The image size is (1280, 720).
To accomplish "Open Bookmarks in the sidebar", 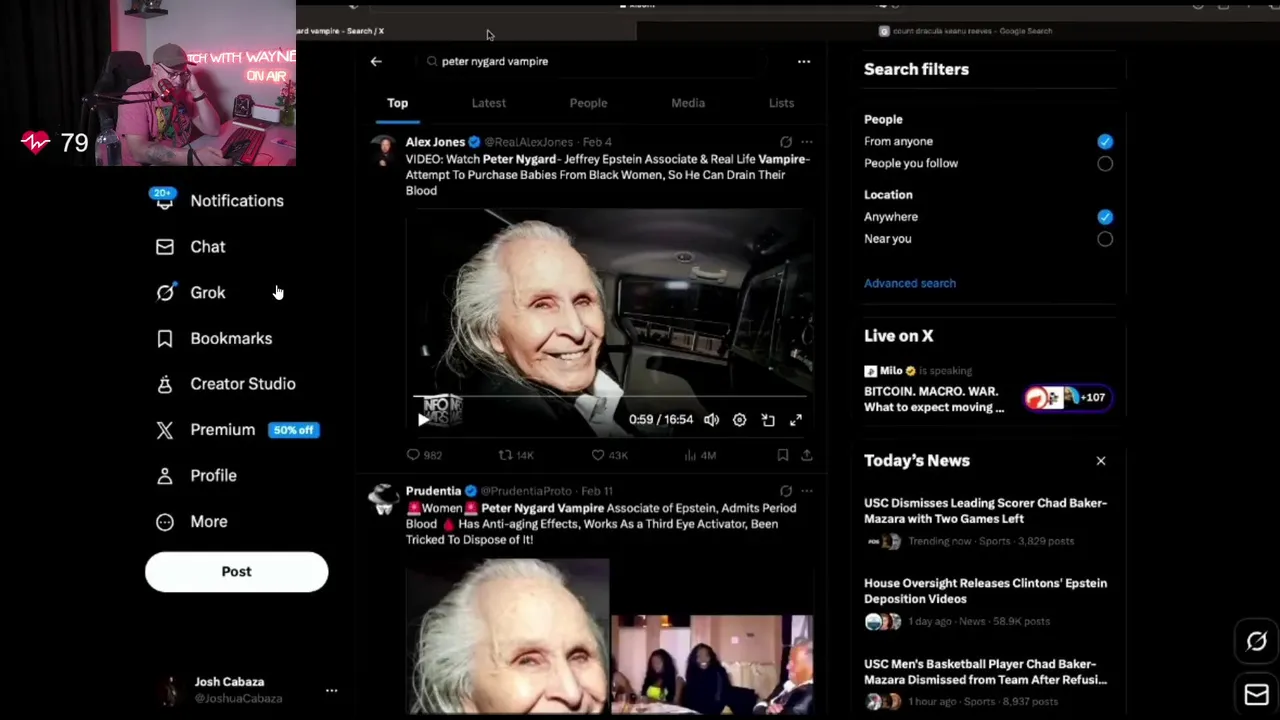I will point(214,339).
